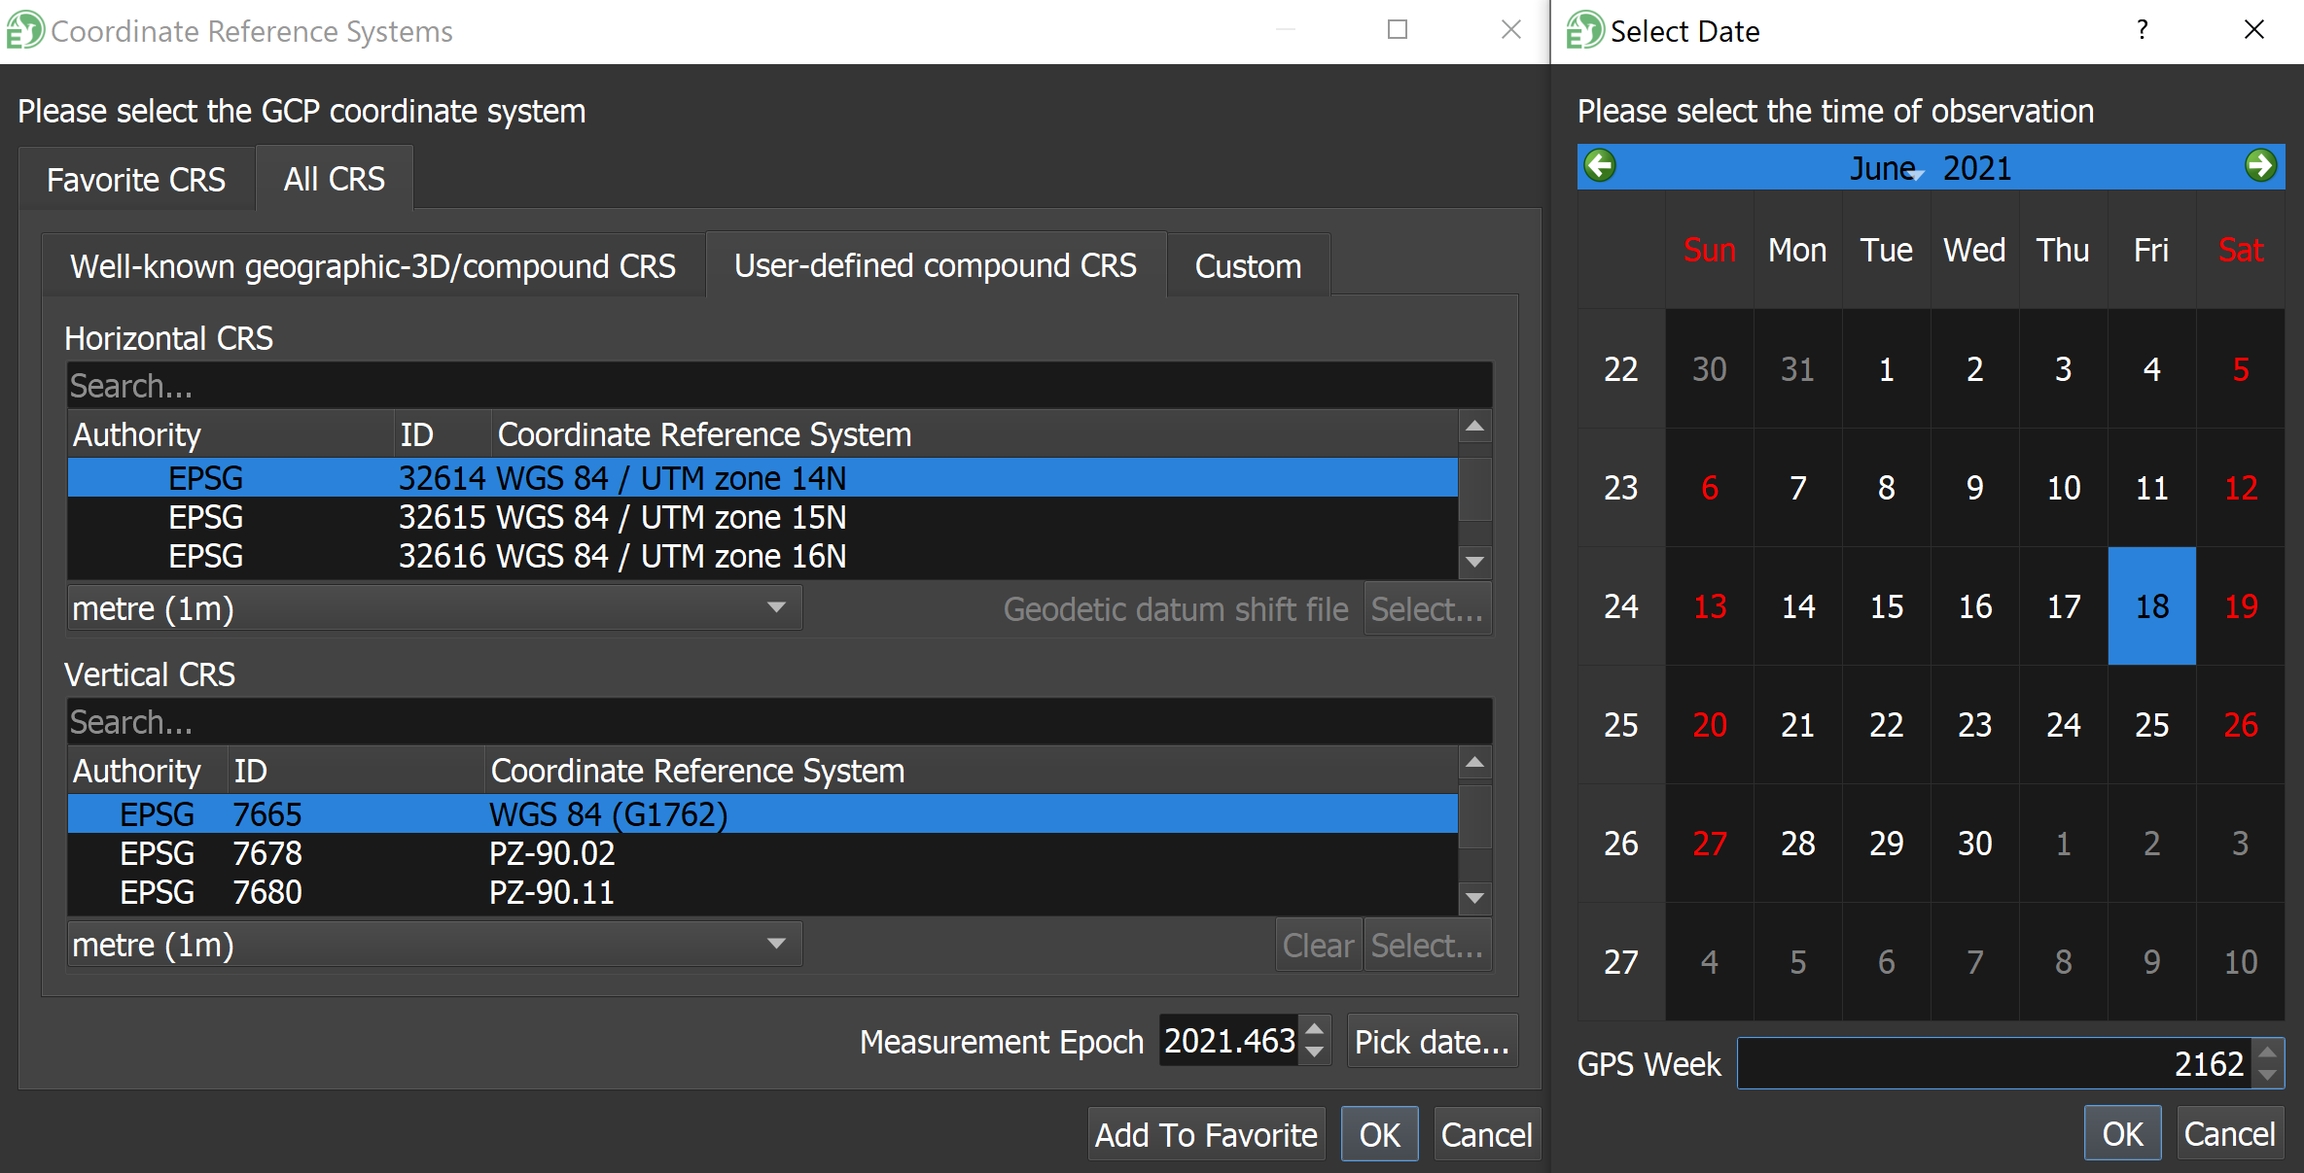Go to next month in calendar
The width and height of the screenshot is (2304, 1173).
coord(2260,166)
